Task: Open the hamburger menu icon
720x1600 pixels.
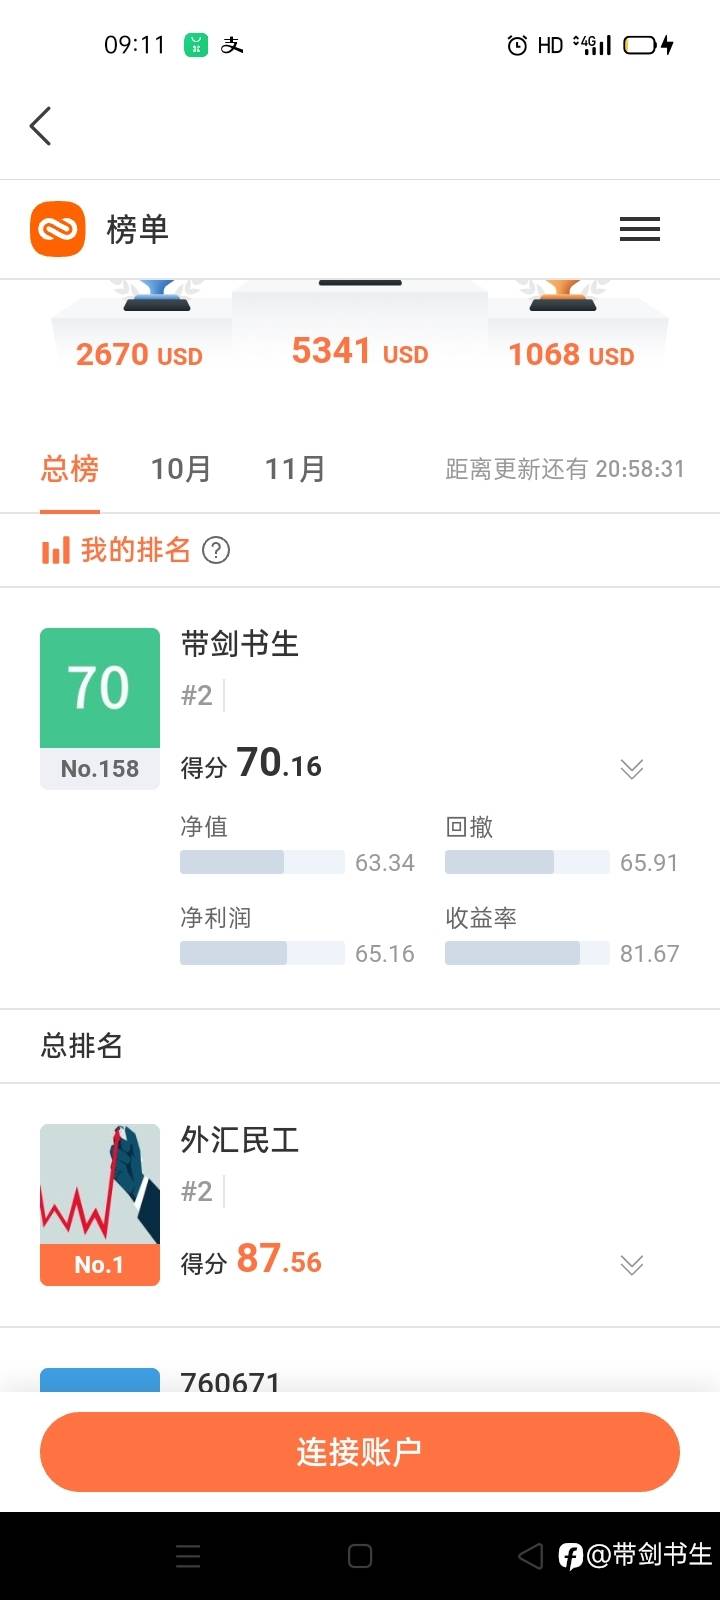Action: (x=640, y=229)
